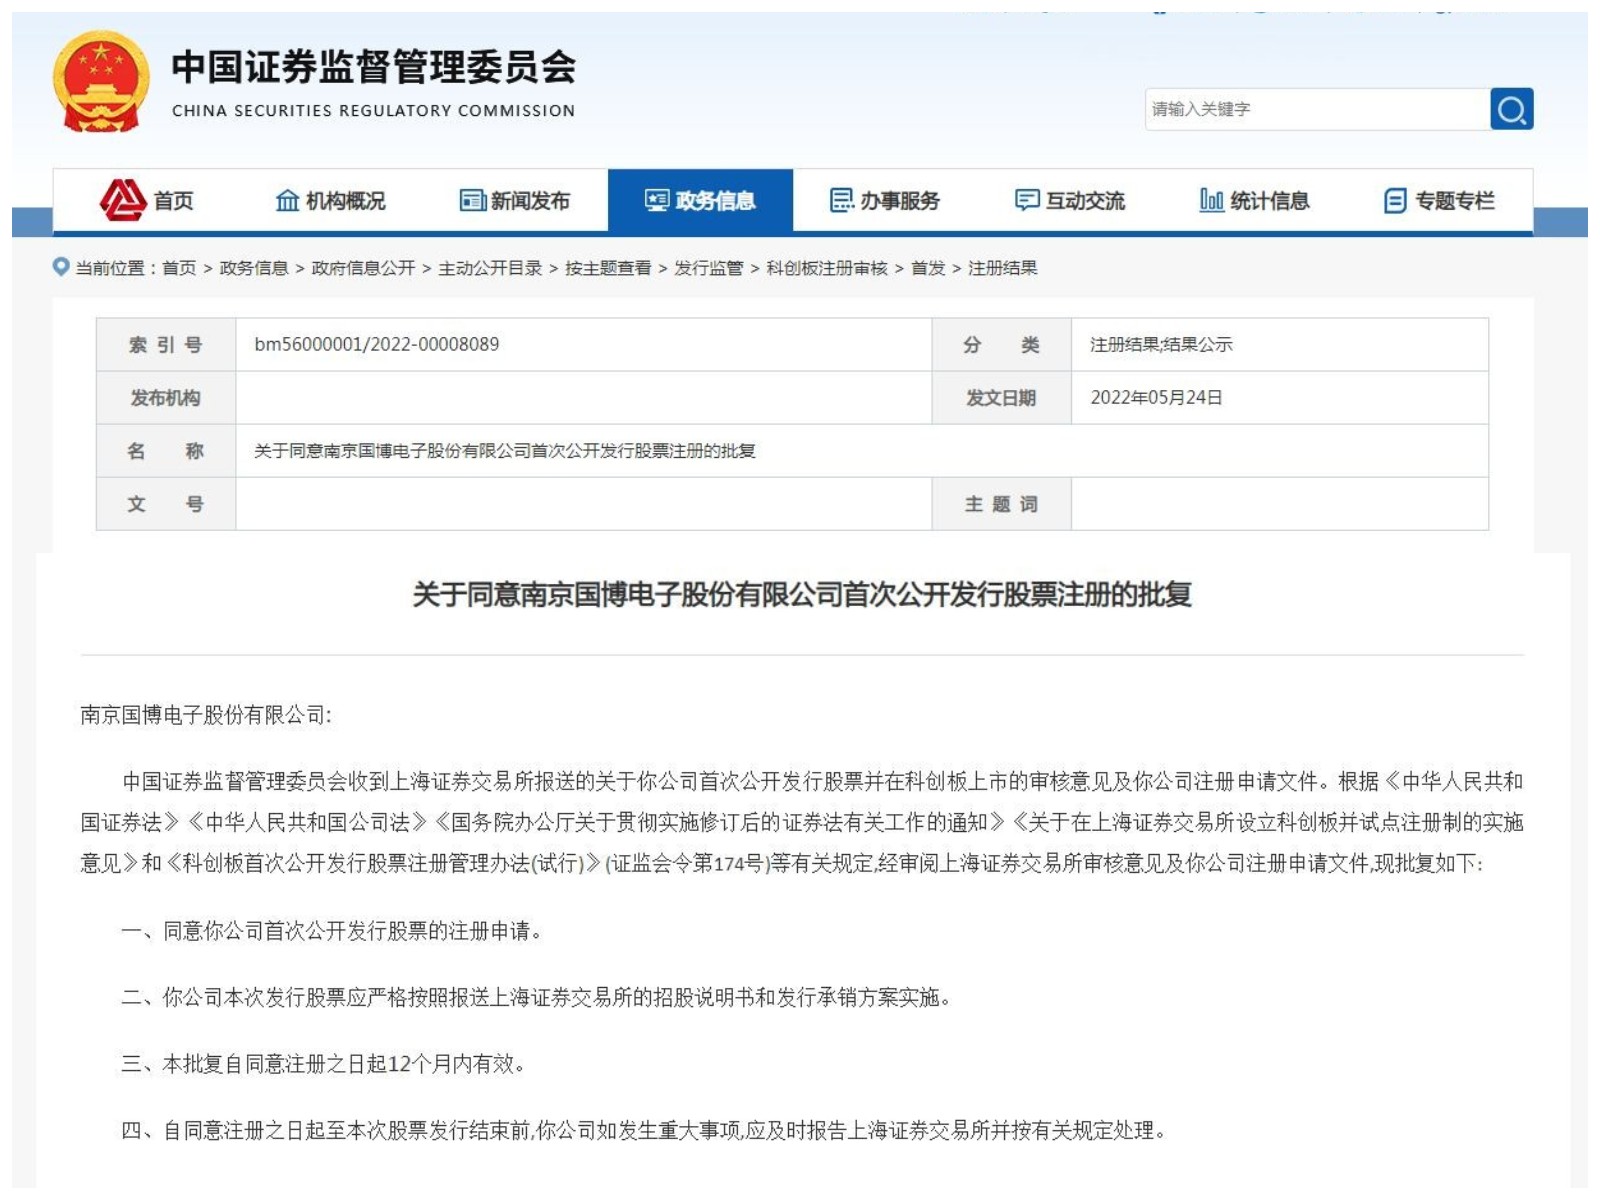Click the 专题专栏 page icon
Screen dimensions: 1600x1200
(1395, 201)
